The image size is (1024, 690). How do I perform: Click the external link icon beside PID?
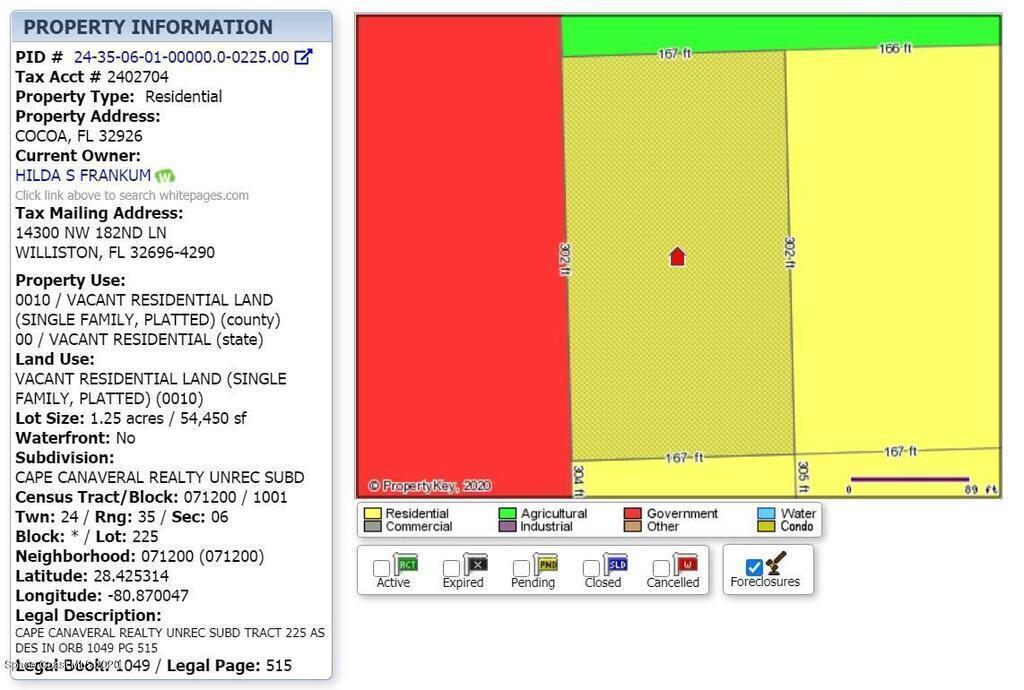(x=303, y=57)
